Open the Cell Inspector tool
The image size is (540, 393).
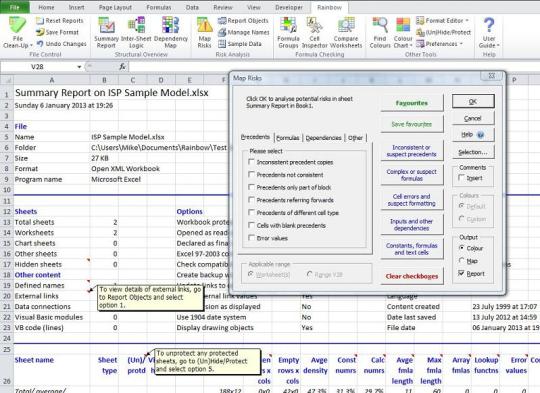314,33
